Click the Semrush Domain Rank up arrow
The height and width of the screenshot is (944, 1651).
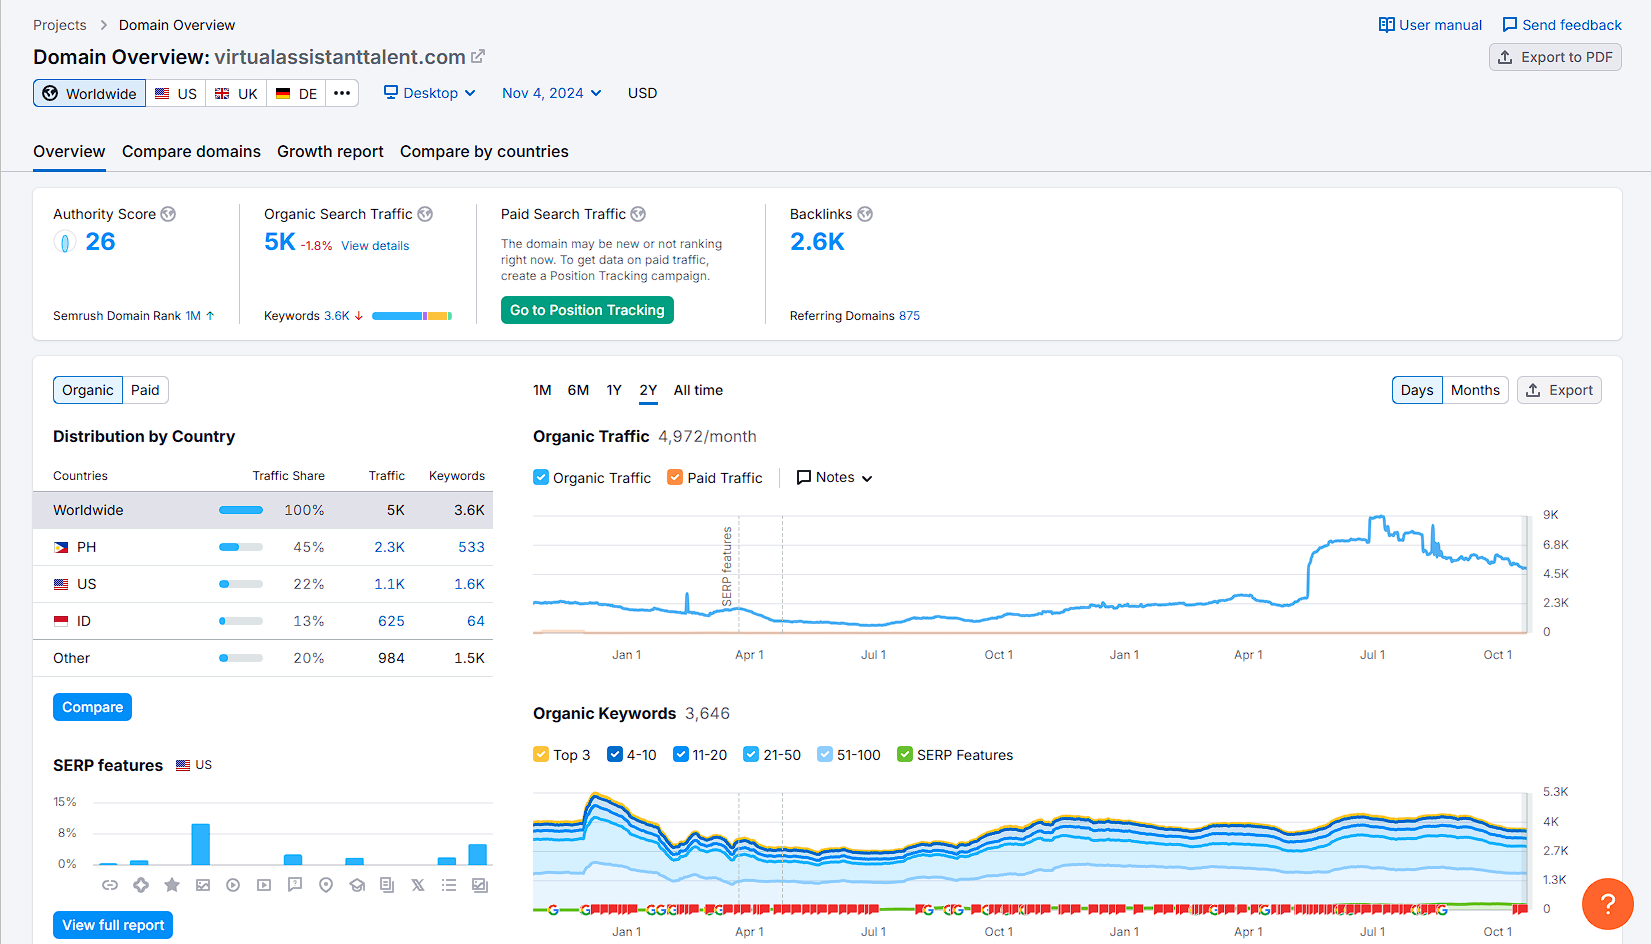210,316
